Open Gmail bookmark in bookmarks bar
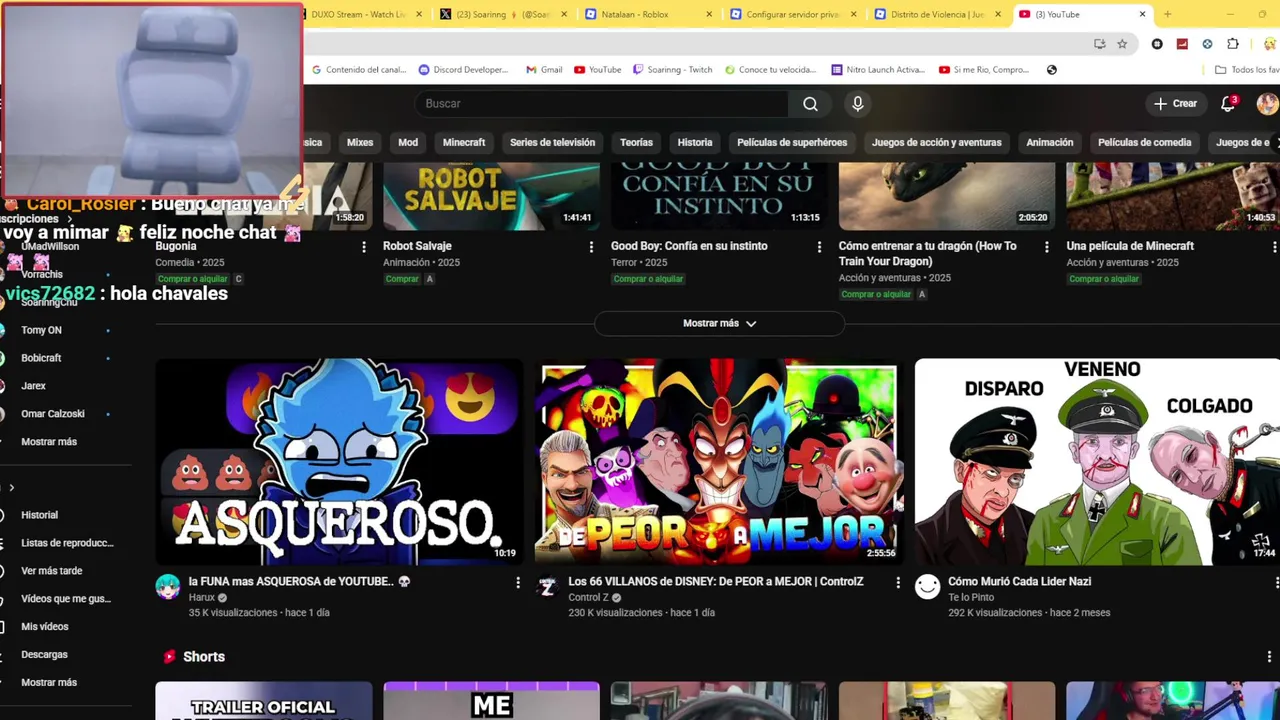Image resolution: width=1280 pixels, height=720 pixels. point(544,70)
